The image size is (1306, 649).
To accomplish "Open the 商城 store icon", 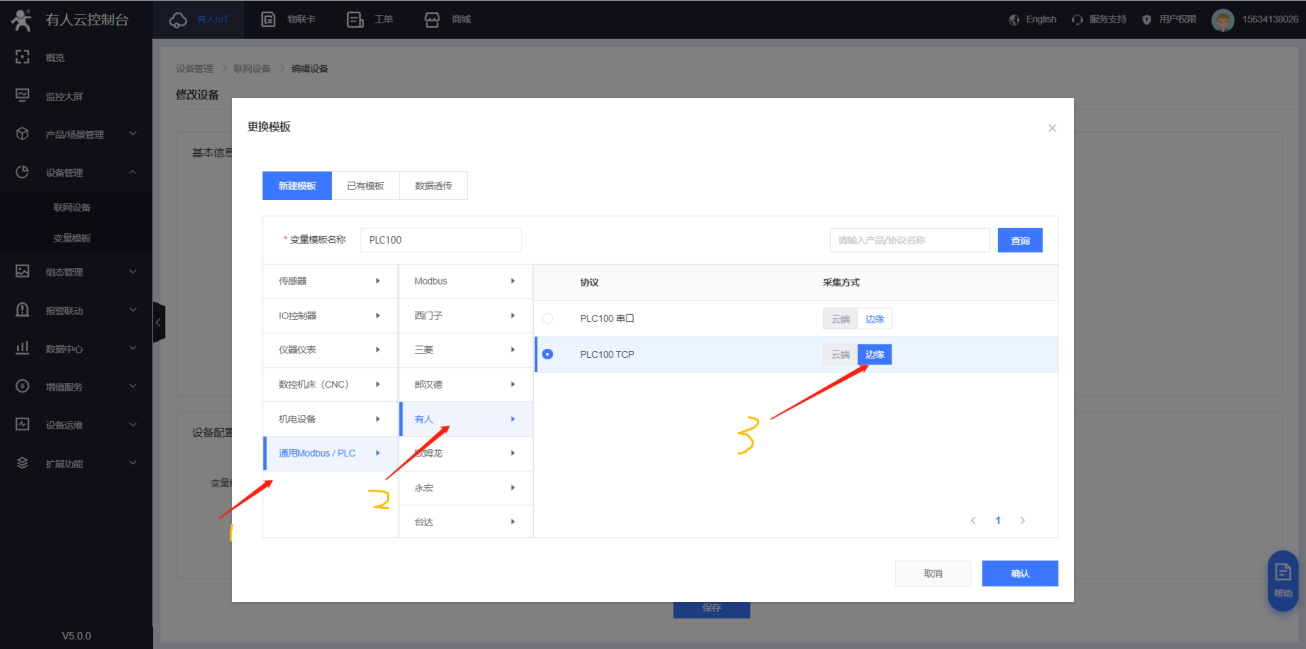I will point(432,19).
